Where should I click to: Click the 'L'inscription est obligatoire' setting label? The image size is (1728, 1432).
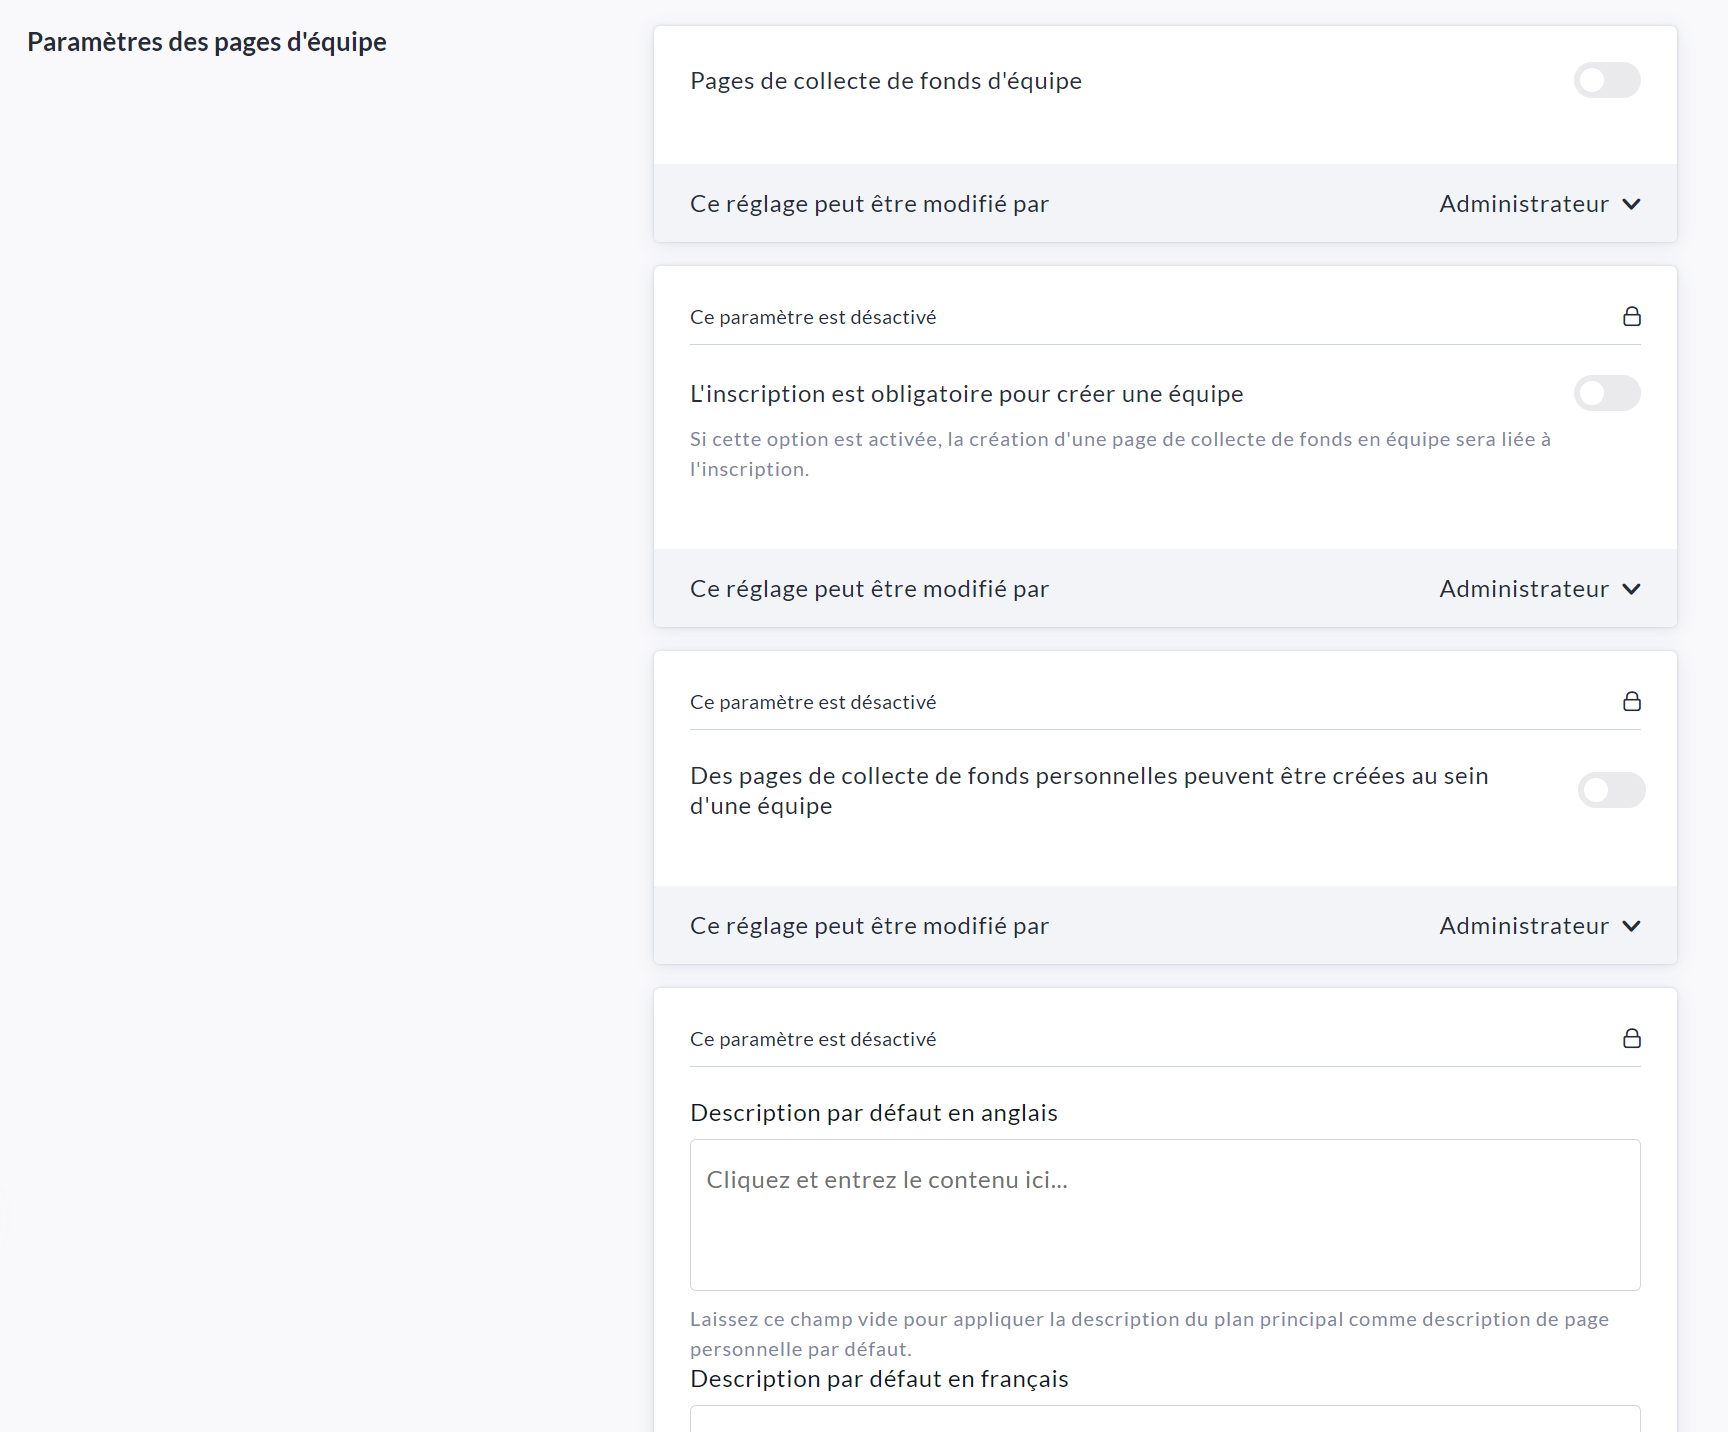point(966,394)
